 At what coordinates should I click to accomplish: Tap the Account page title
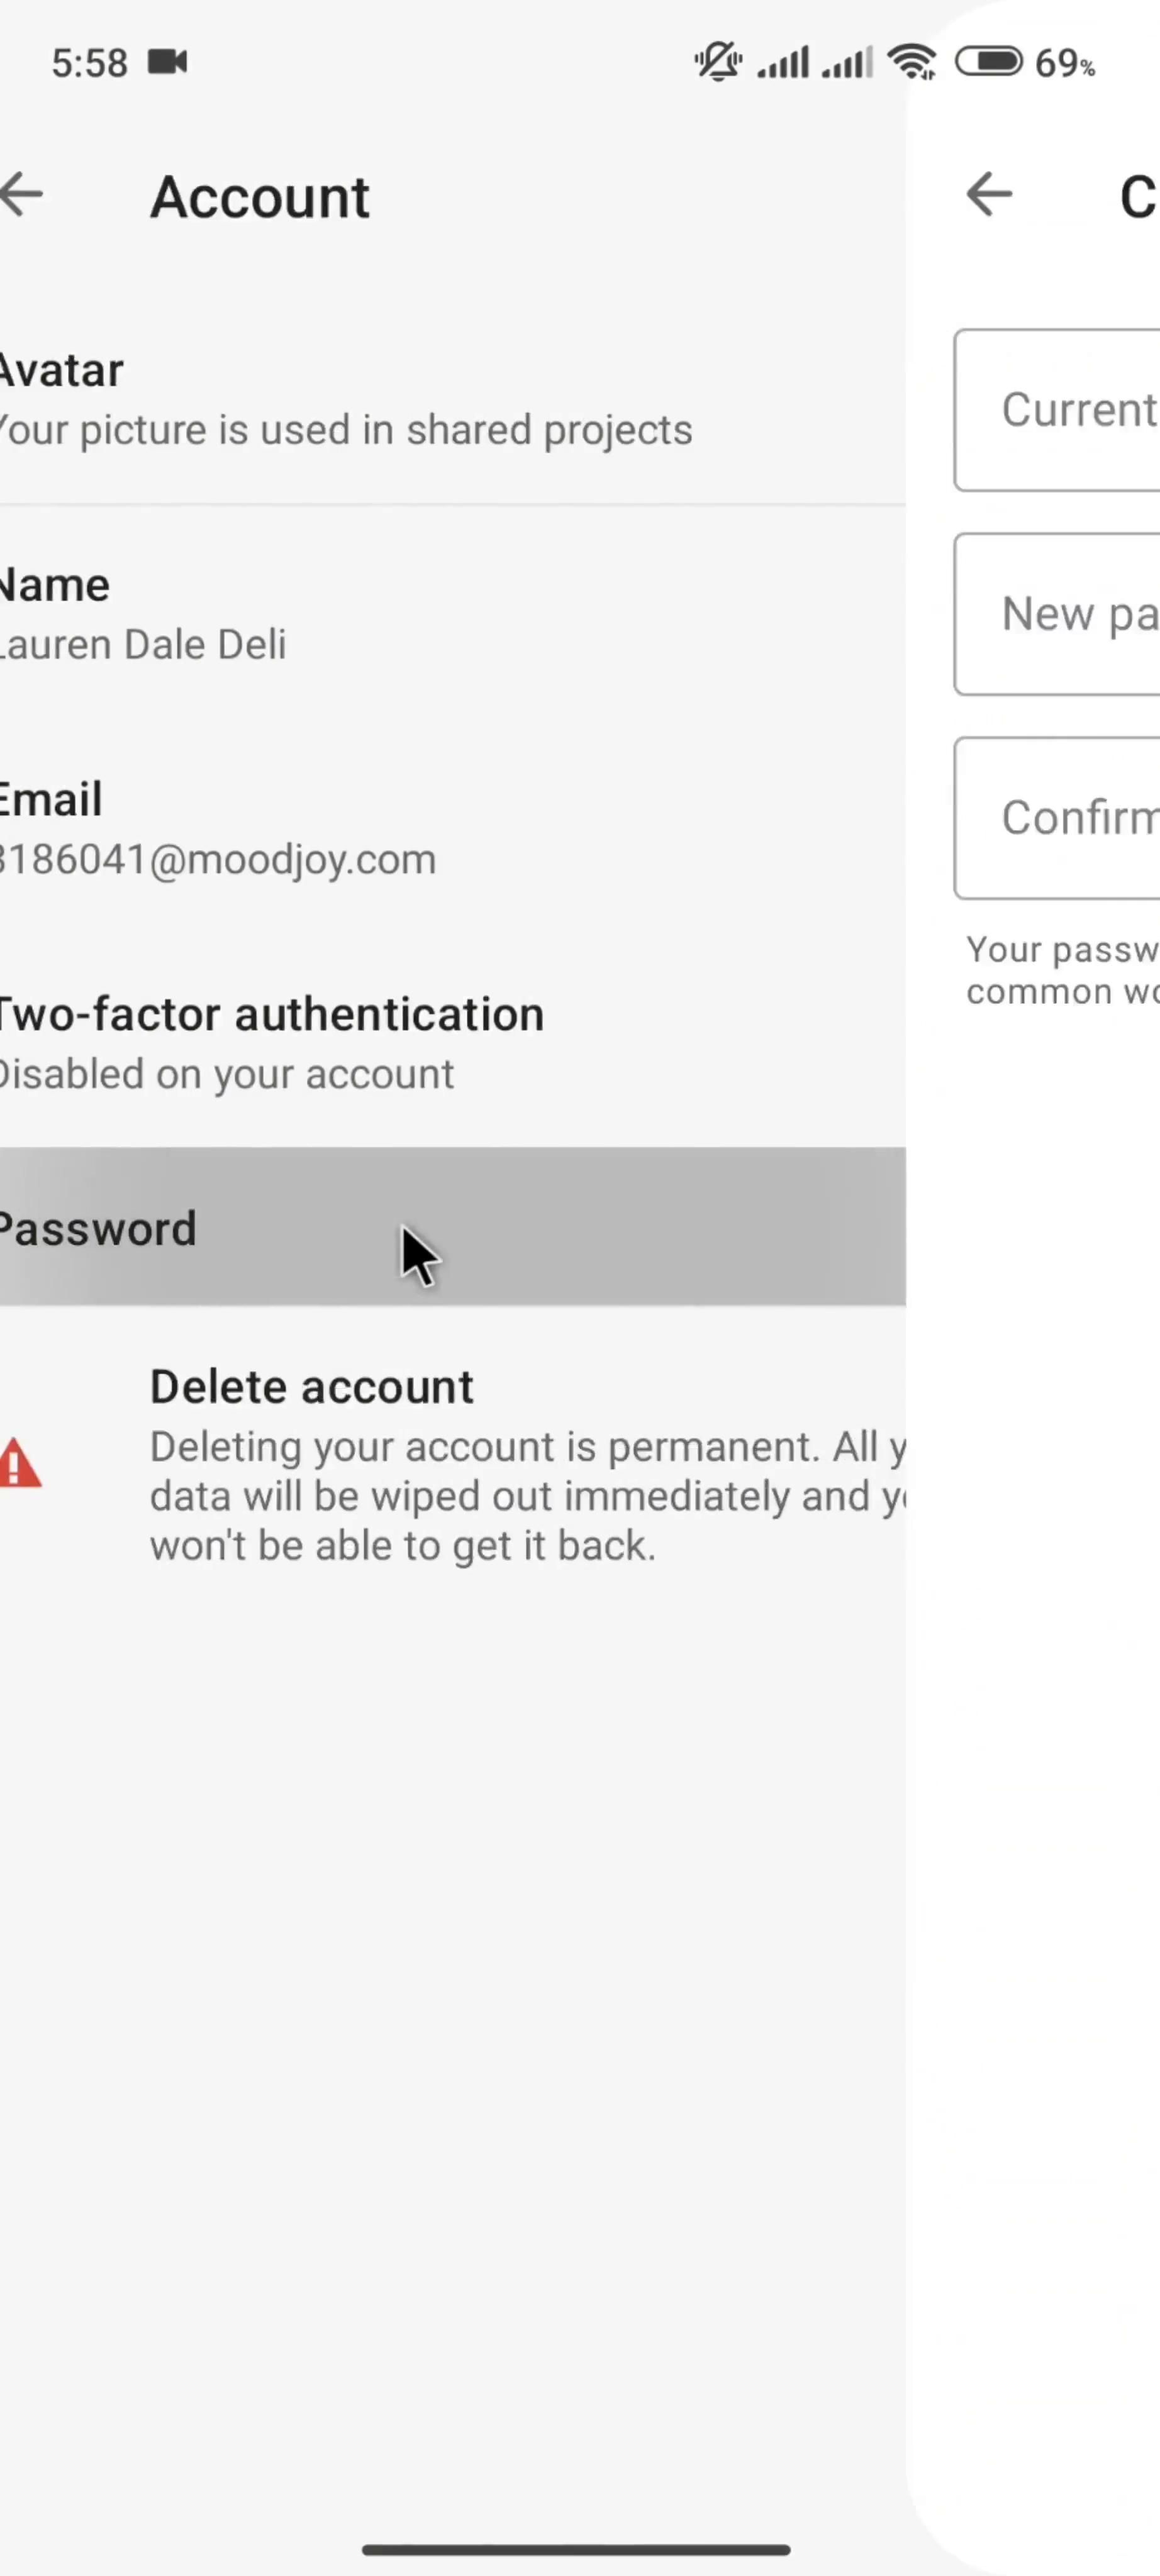coord(260,197)
